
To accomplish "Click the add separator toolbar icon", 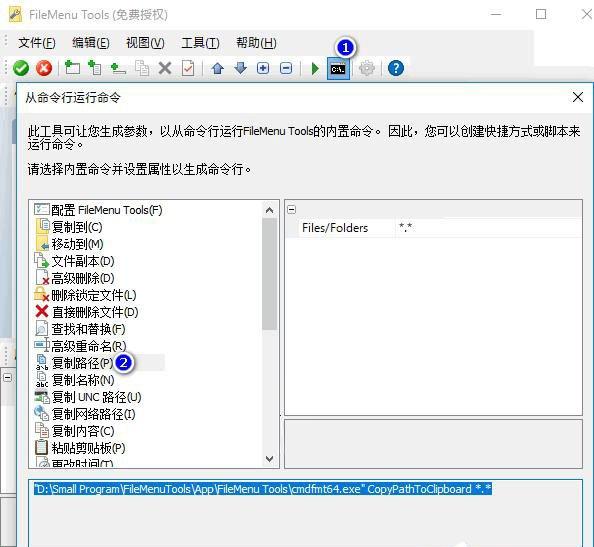I will click(x=118, y=69).
